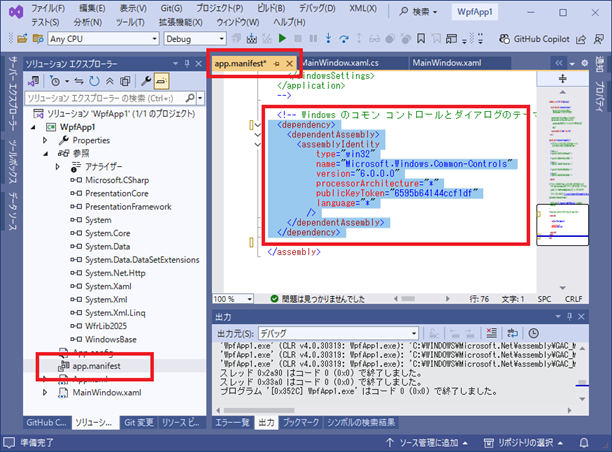
Task: Click リポジトリの選択 in status bar
Action: 523,443
